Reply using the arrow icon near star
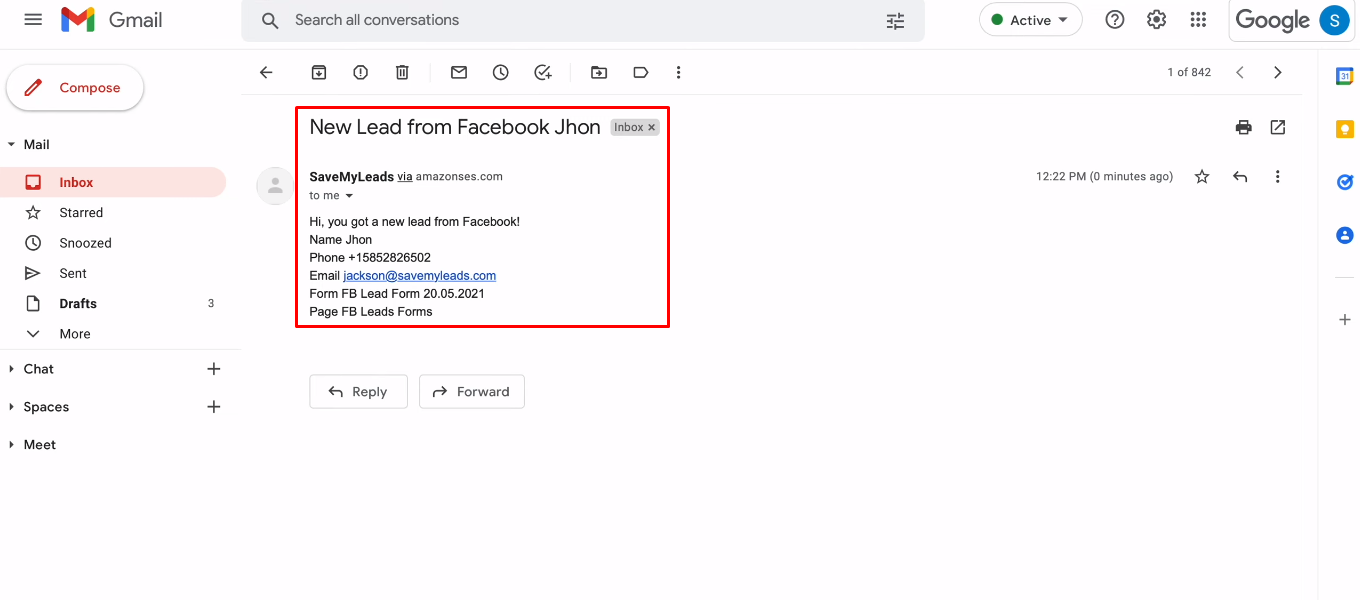 [x=1240, y=176]
